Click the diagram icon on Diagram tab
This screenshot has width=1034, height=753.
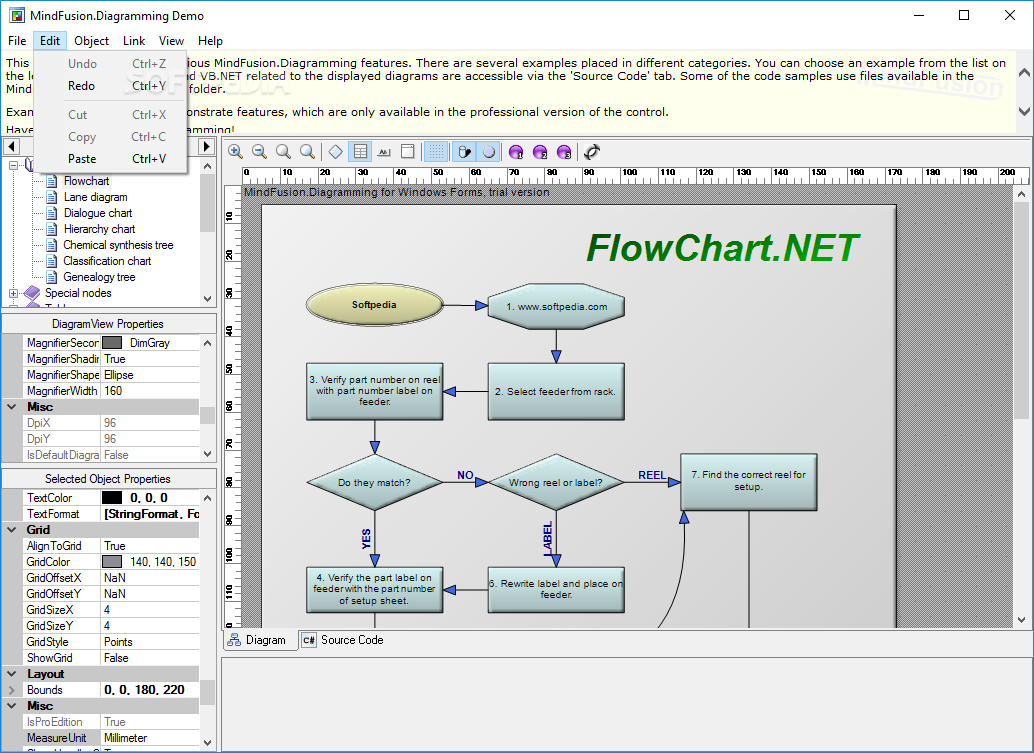click(233, 640)
